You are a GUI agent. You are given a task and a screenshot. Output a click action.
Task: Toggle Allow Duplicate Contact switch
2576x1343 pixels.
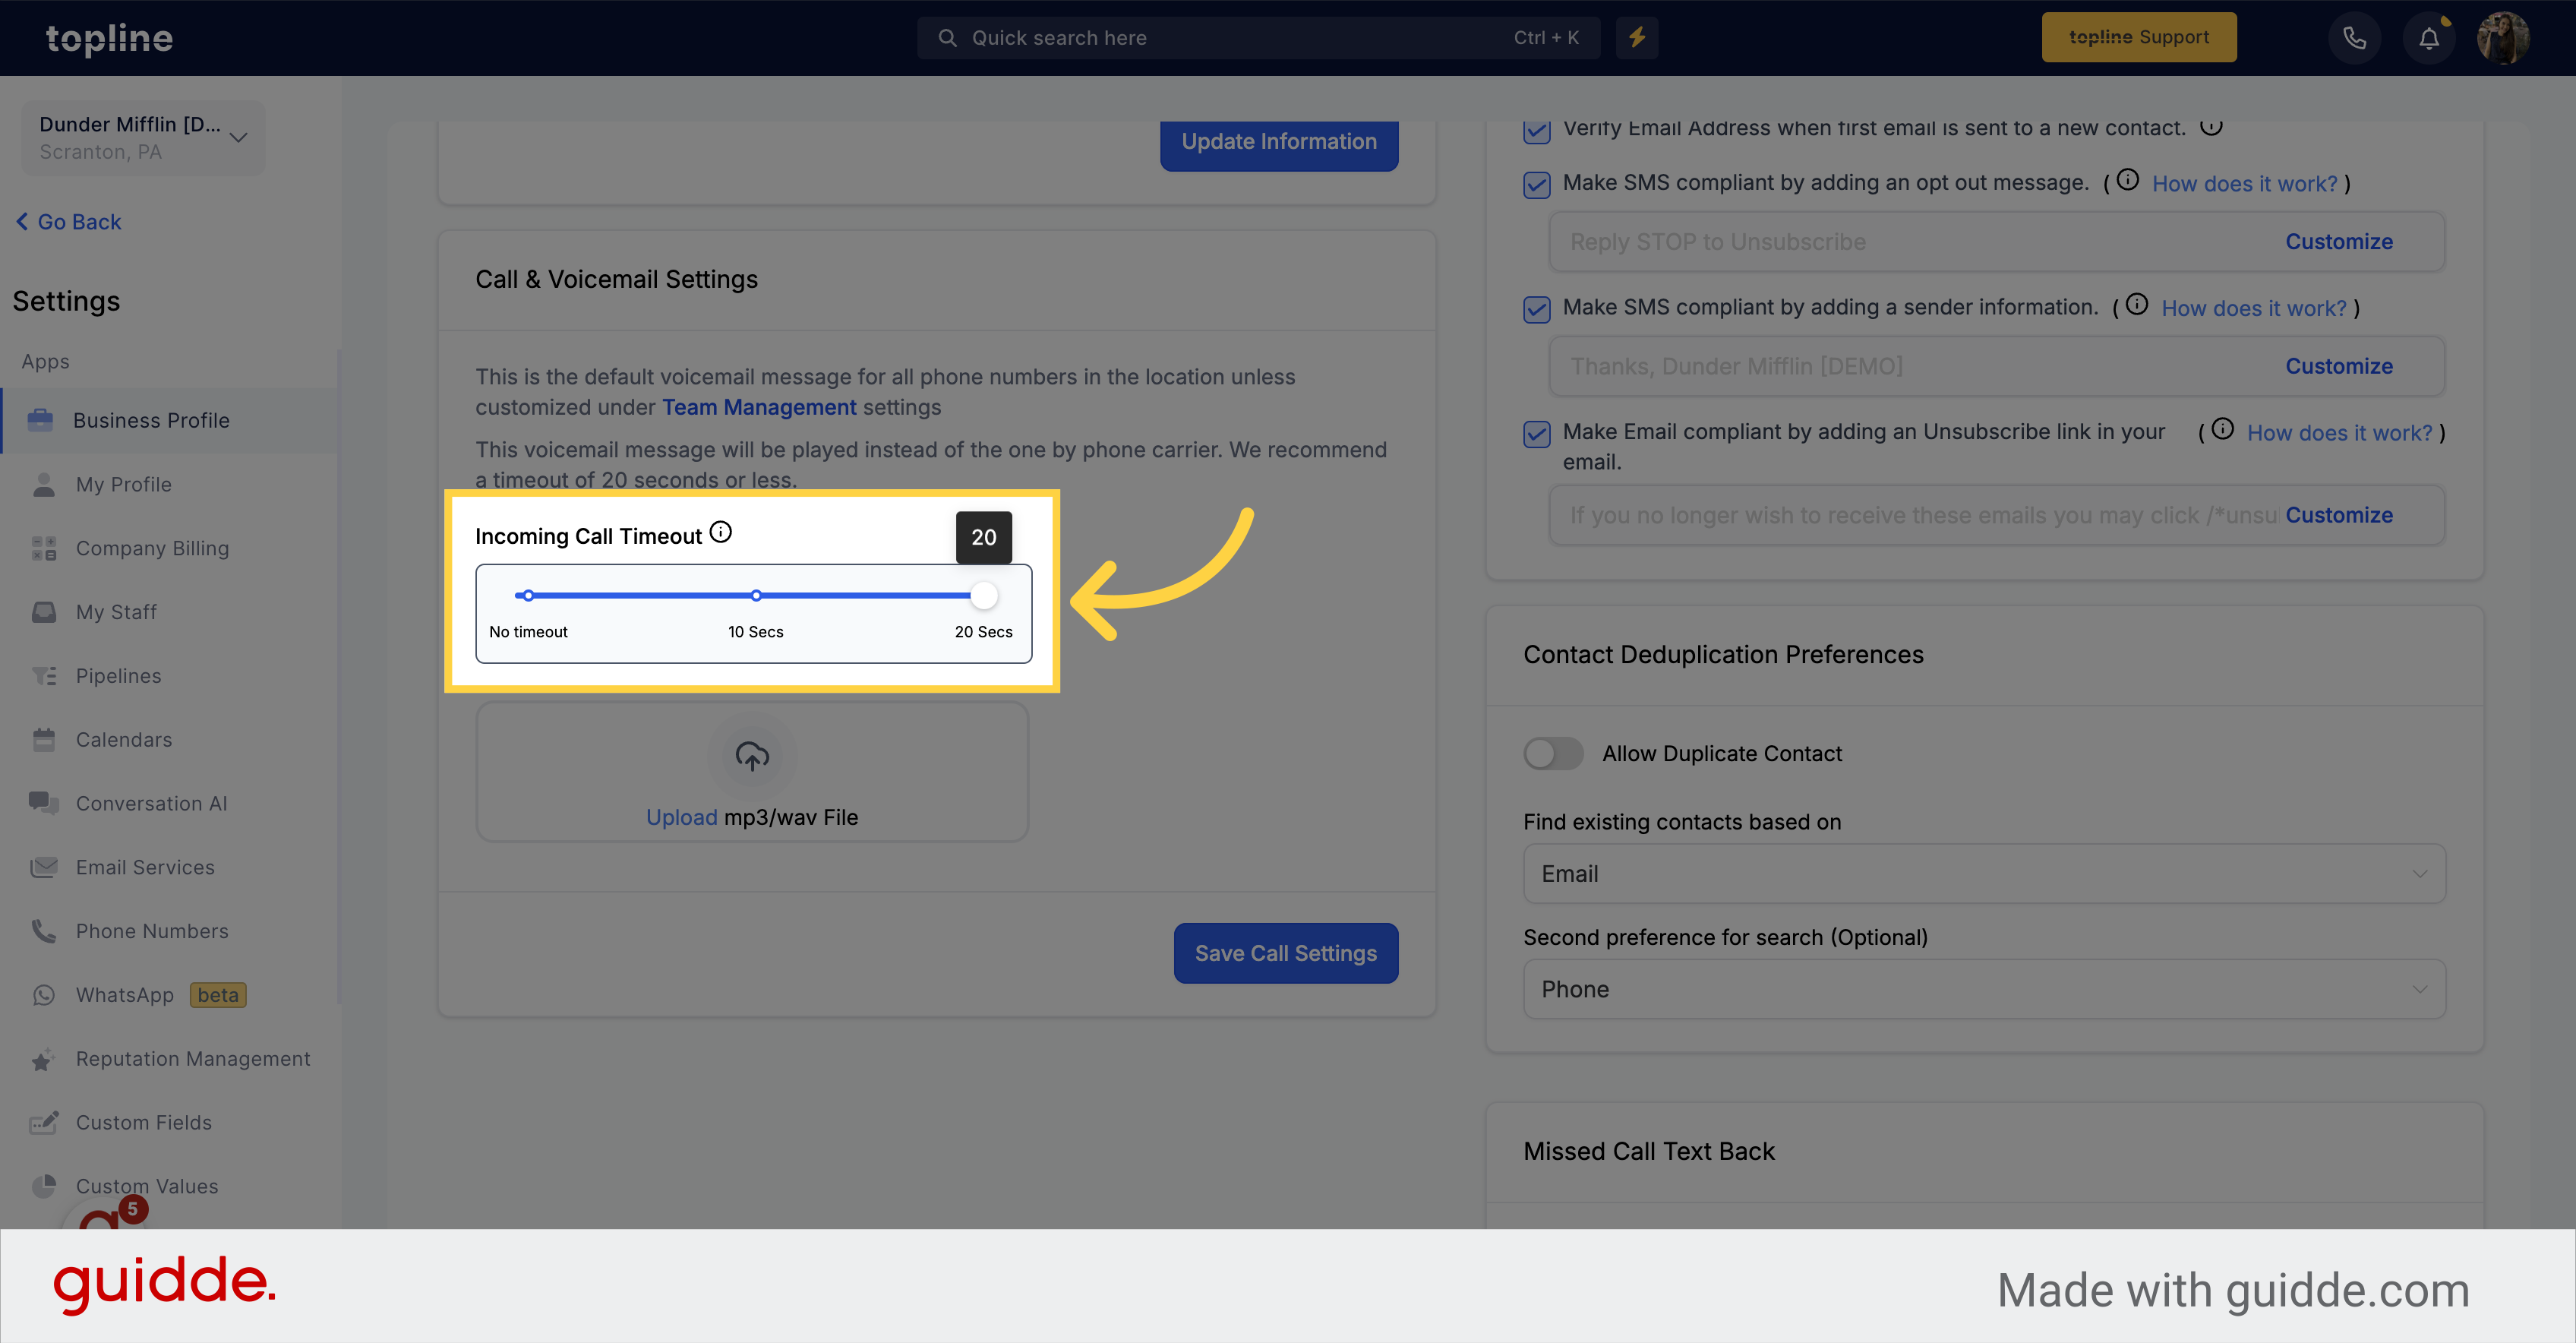(x=1553, y=753)
